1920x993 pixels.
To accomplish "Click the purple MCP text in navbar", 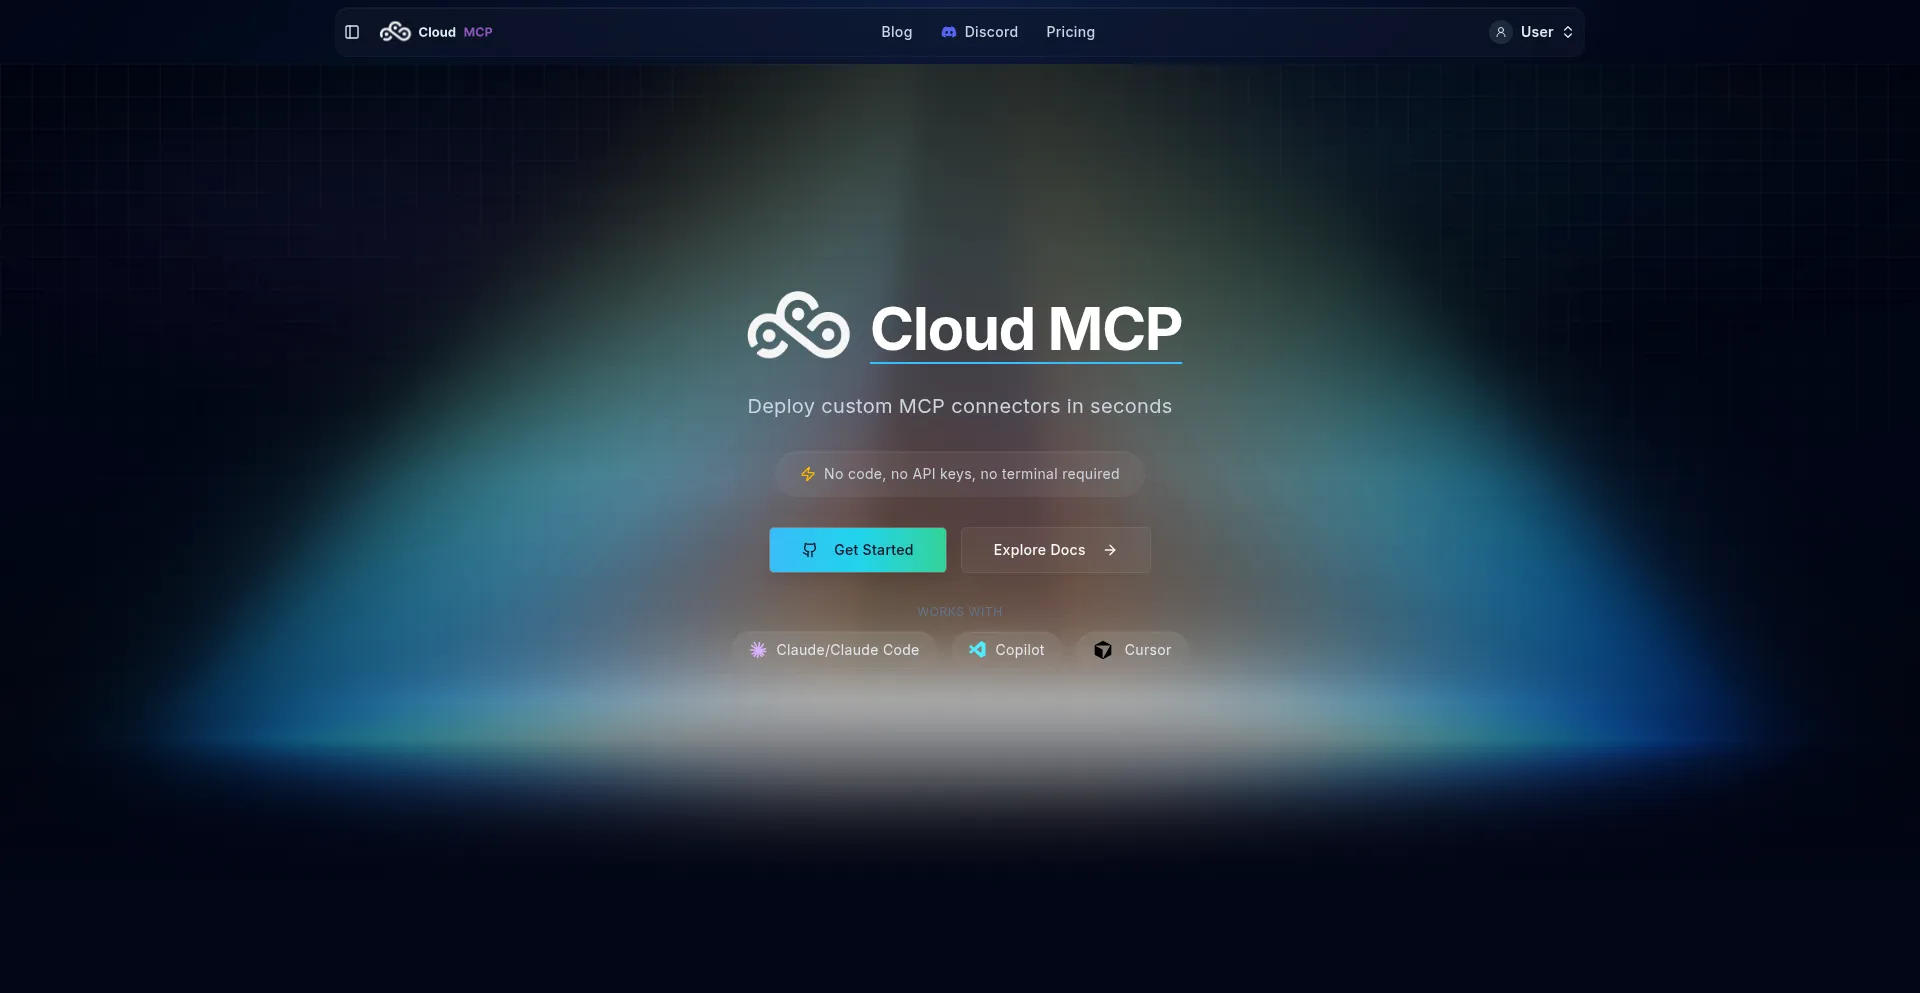I will pos(478,32).
